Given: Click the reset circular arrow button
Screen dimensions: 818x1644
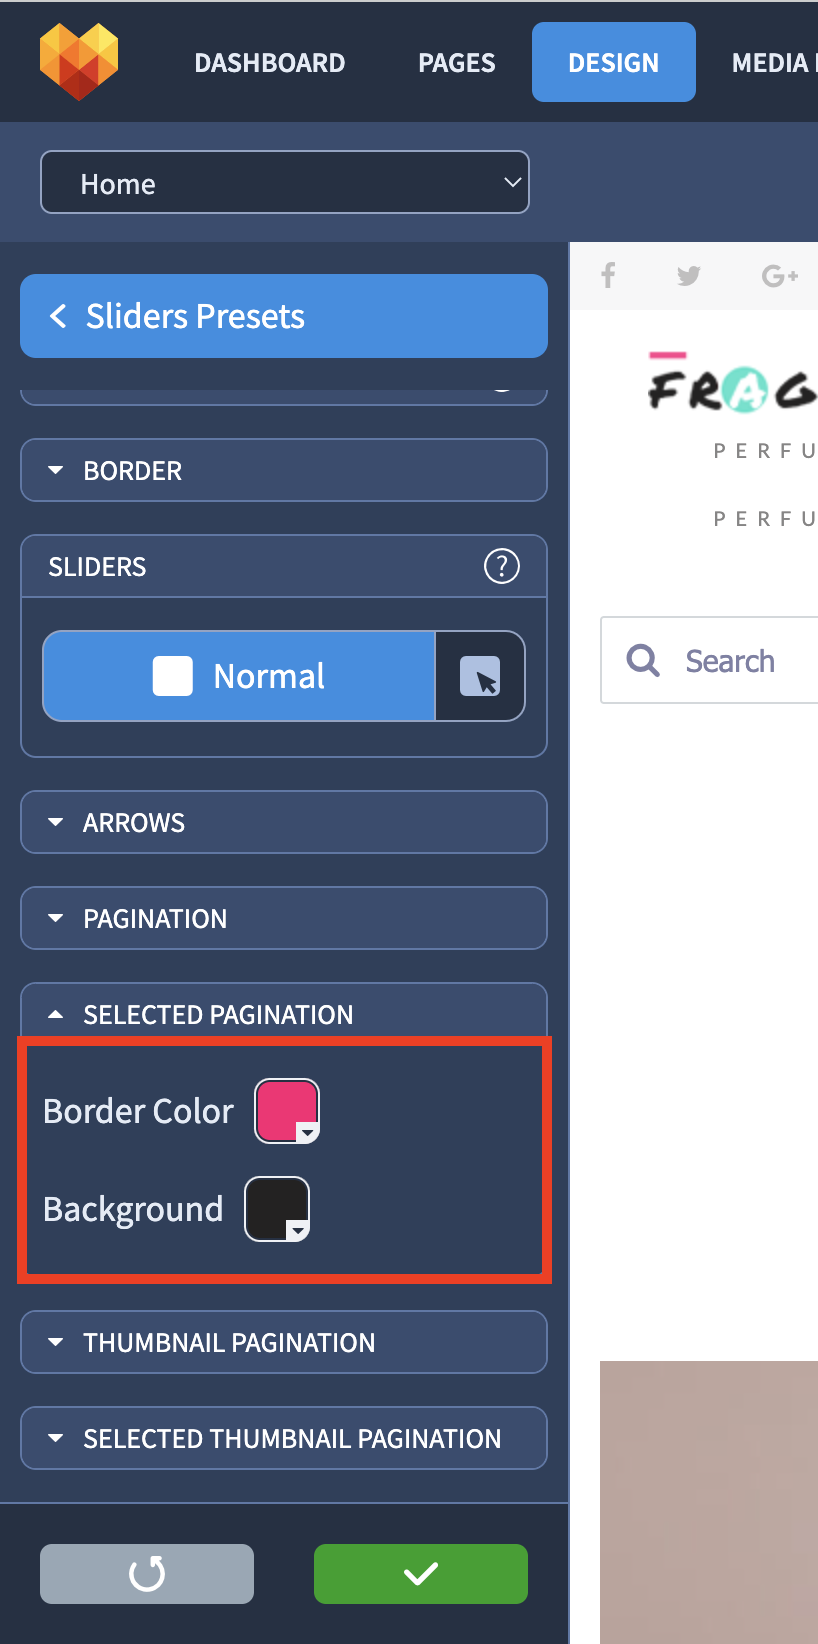Looking at the screenshot, I should [x=147, y=1574].
